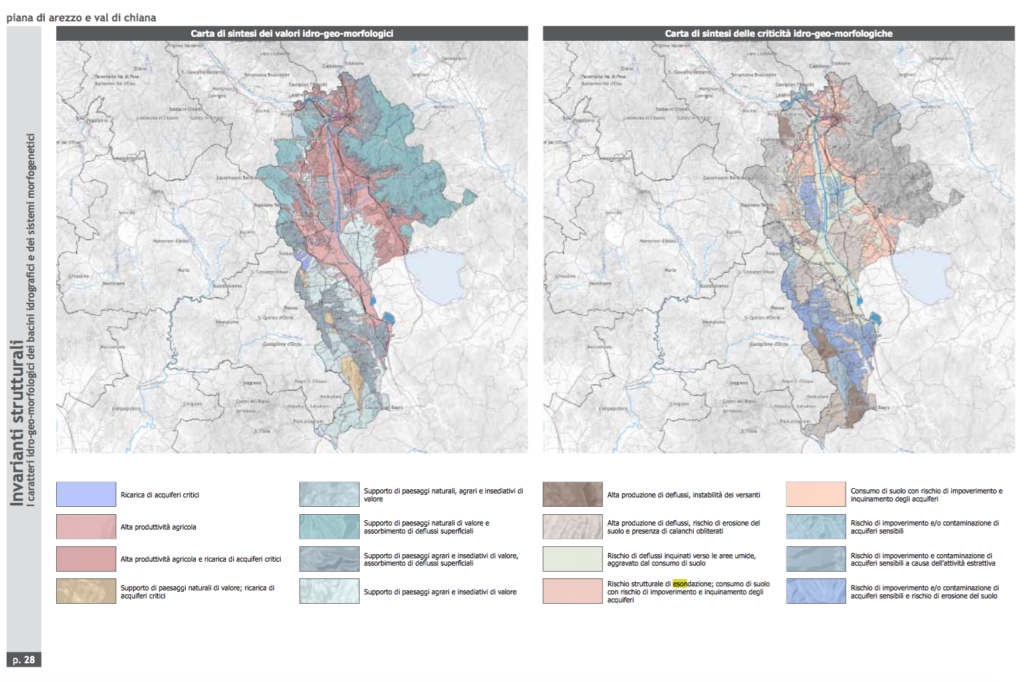Pick the tan 'Supporto di paesaggi naturali di valore; ricarica' swatch
Image resolution: width=1024 pixels, height=682 pixels.
85,591
